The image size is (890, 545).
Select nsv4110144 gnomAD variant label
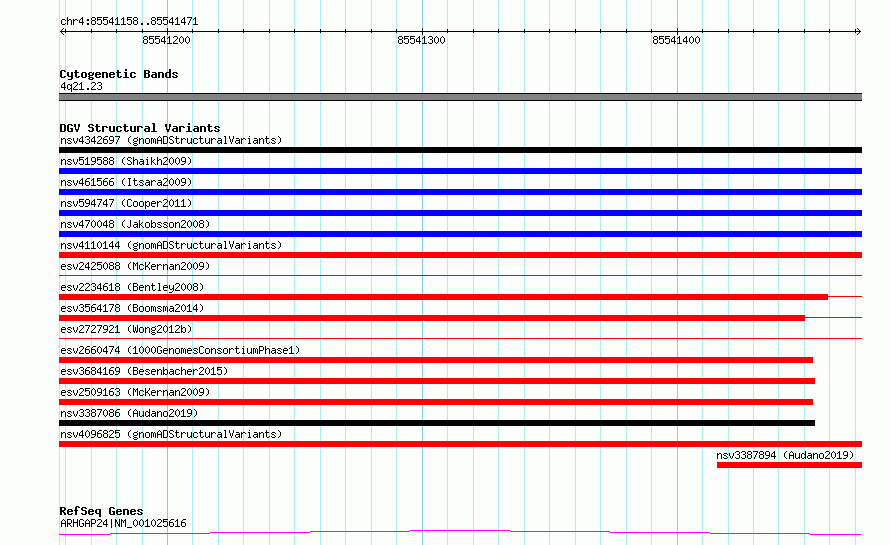pyautogui.click(x=171, y=245)
